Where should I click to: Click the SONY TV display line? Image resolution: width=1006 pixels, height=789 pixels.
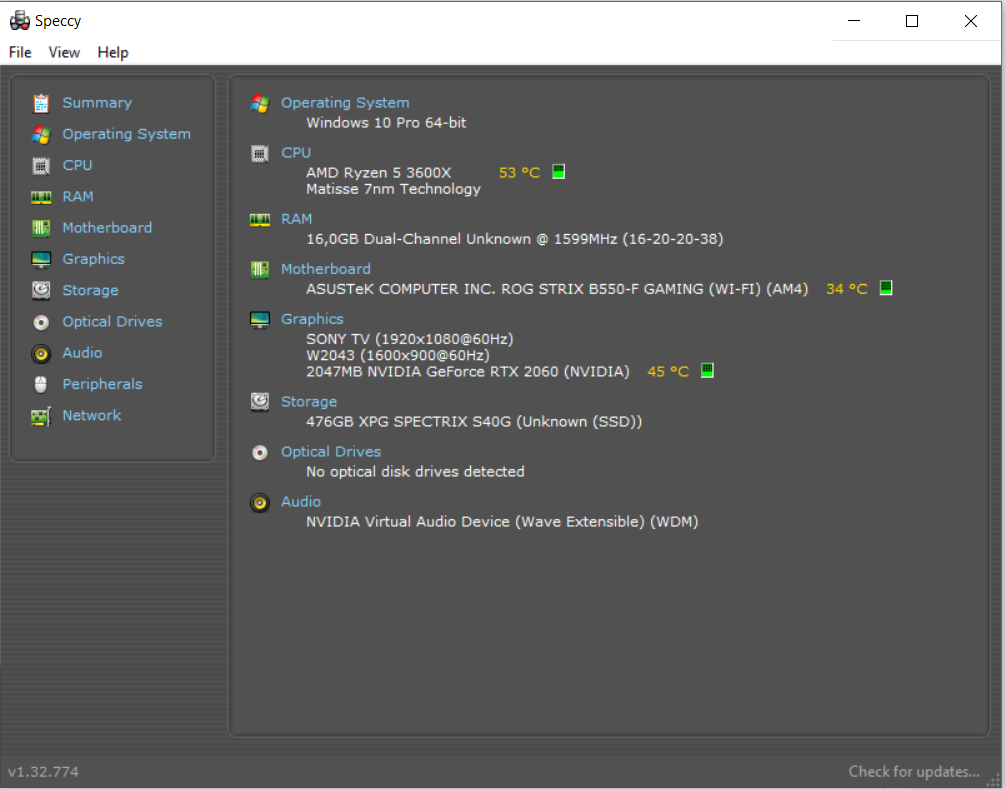tap(410, 339)
